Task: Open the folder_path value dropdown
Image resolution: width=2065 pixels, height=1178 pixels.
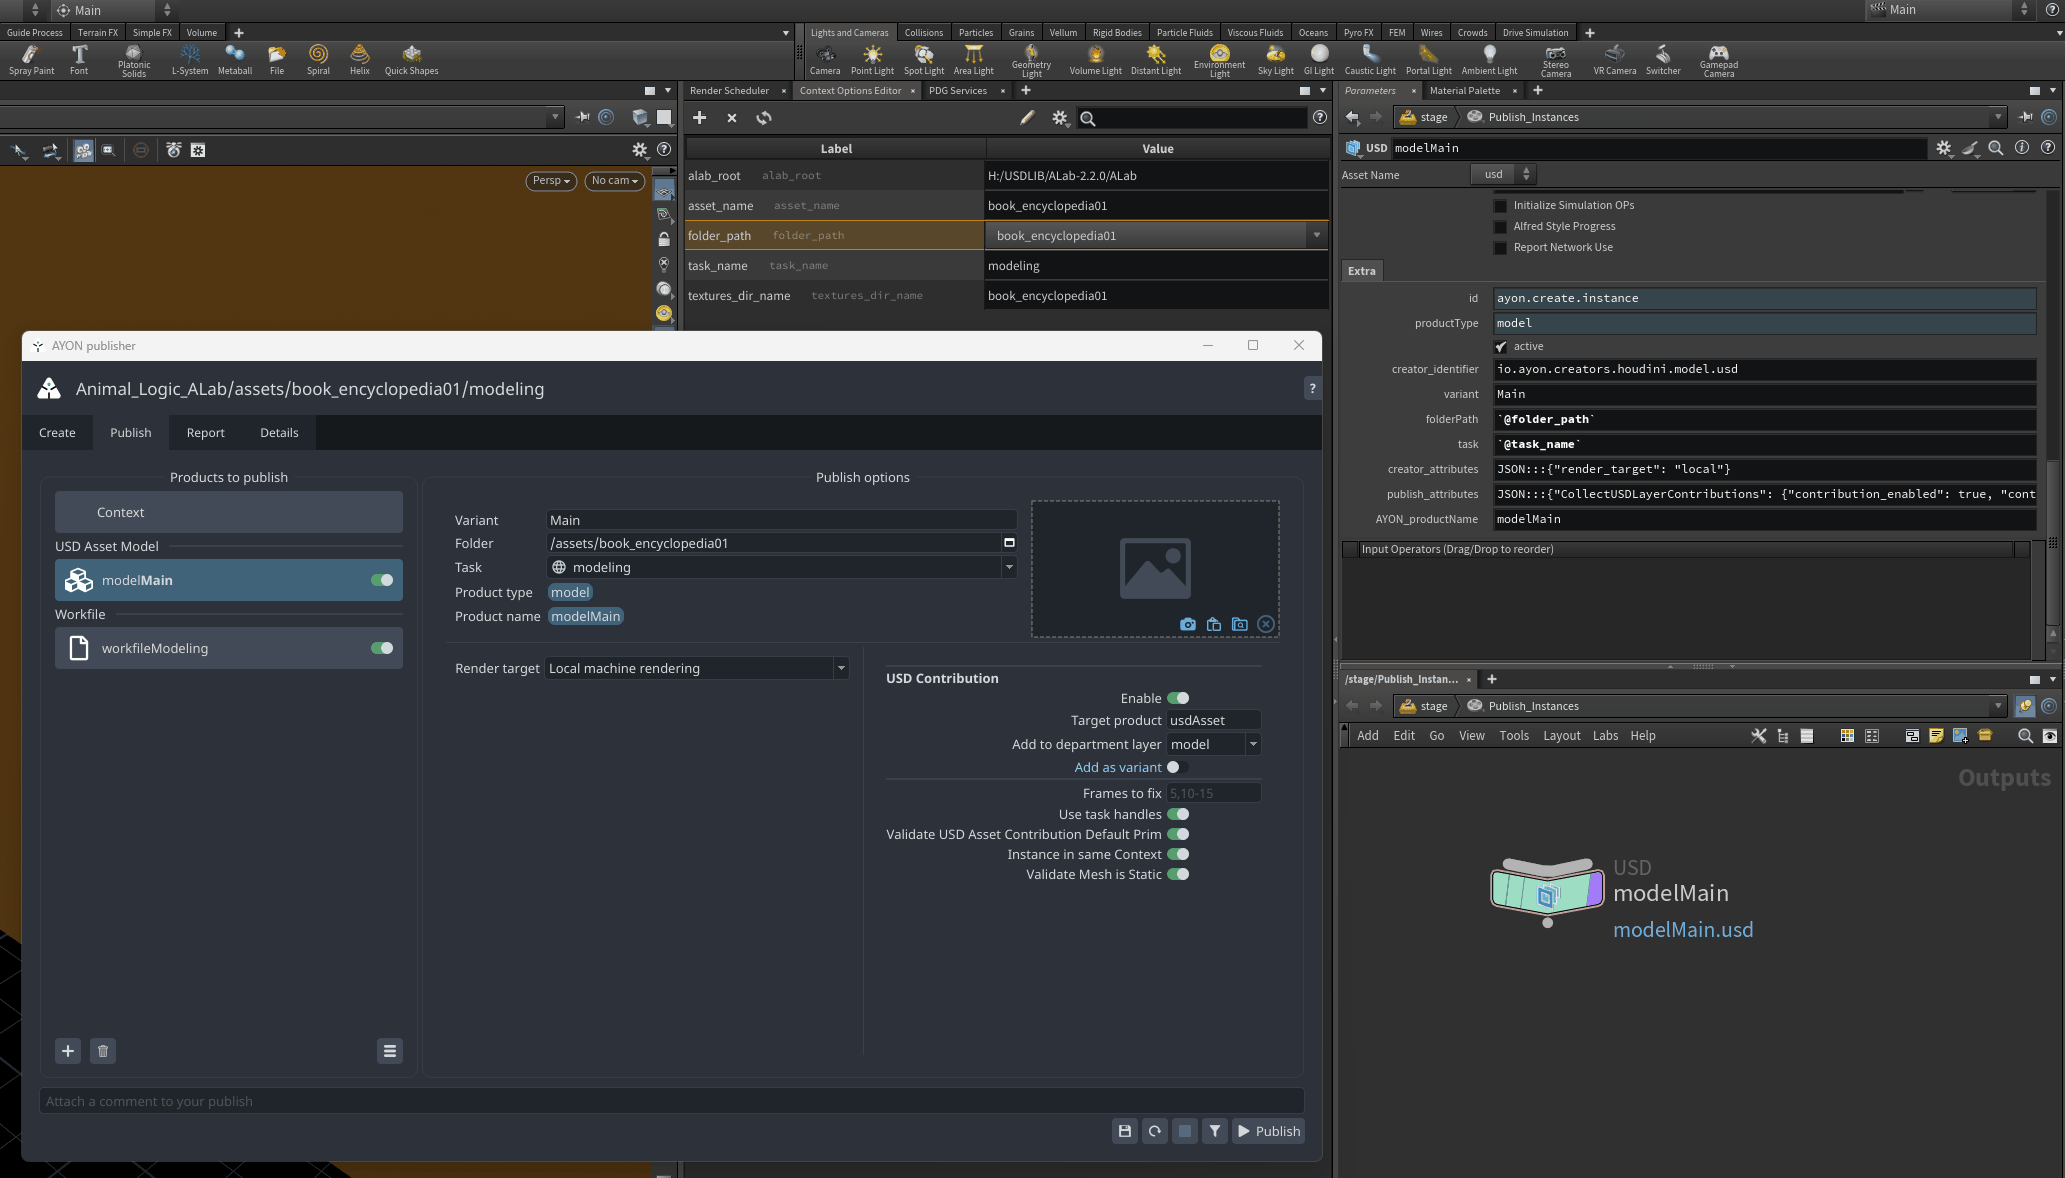Action: (1316, 235)
